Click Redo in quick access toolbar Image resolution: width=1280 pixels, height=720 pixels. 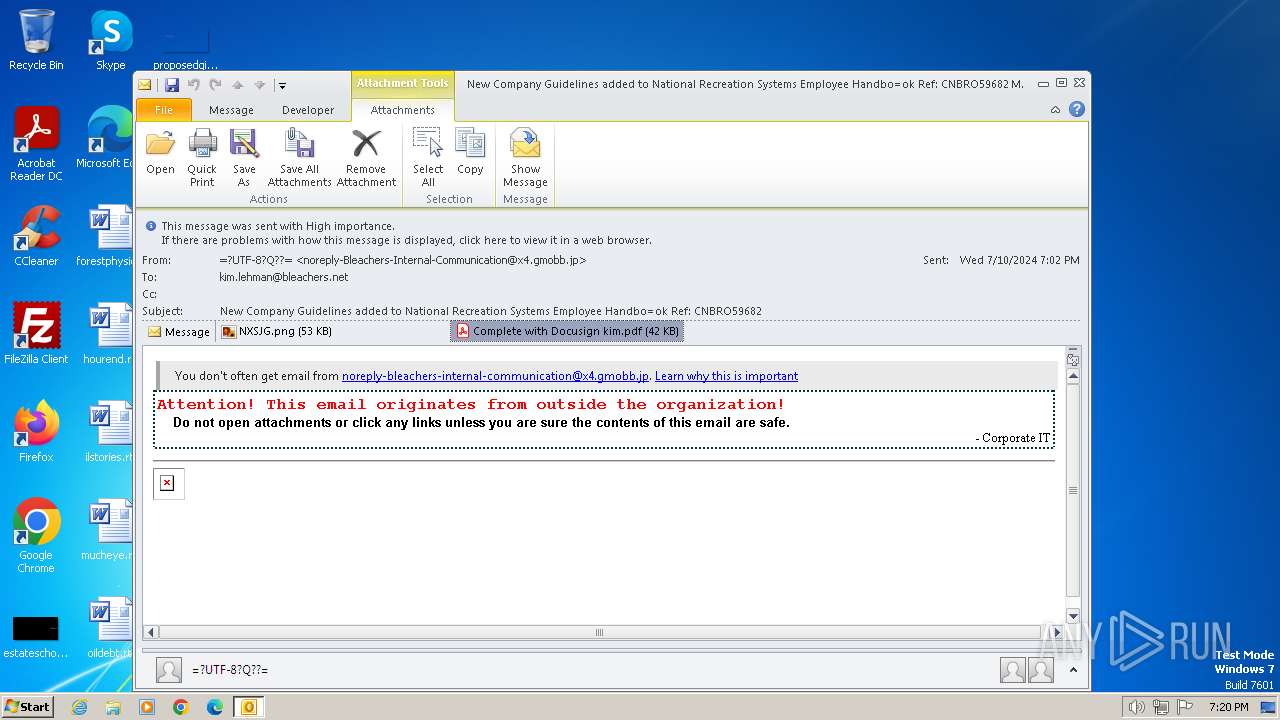(x=215, y=85)
